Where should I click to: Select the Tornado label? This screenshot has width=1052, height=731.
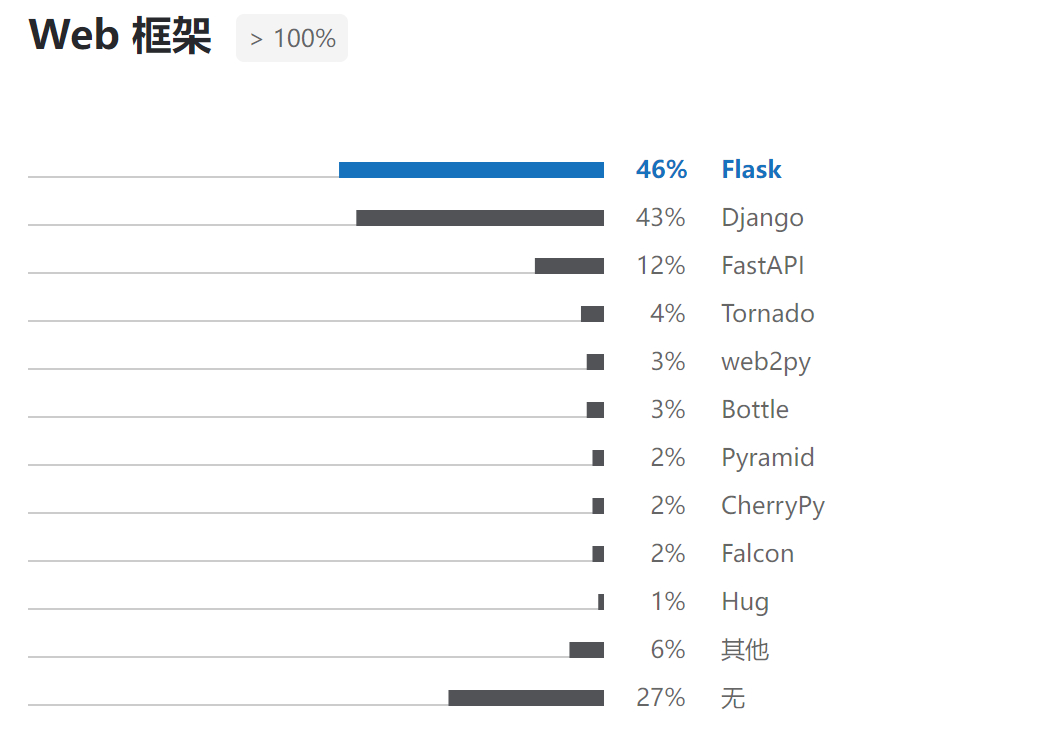[768, 314]
